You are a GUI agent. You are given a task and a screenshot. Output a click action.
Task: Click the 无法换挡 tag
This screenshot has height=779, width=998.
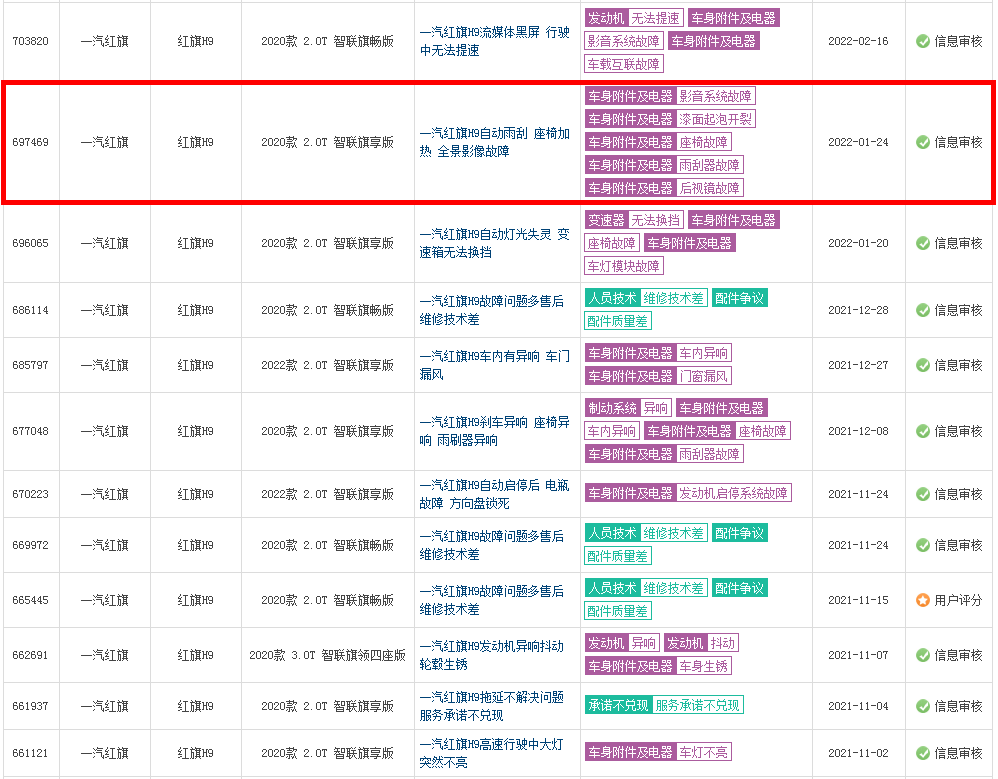tap(656, 220)
